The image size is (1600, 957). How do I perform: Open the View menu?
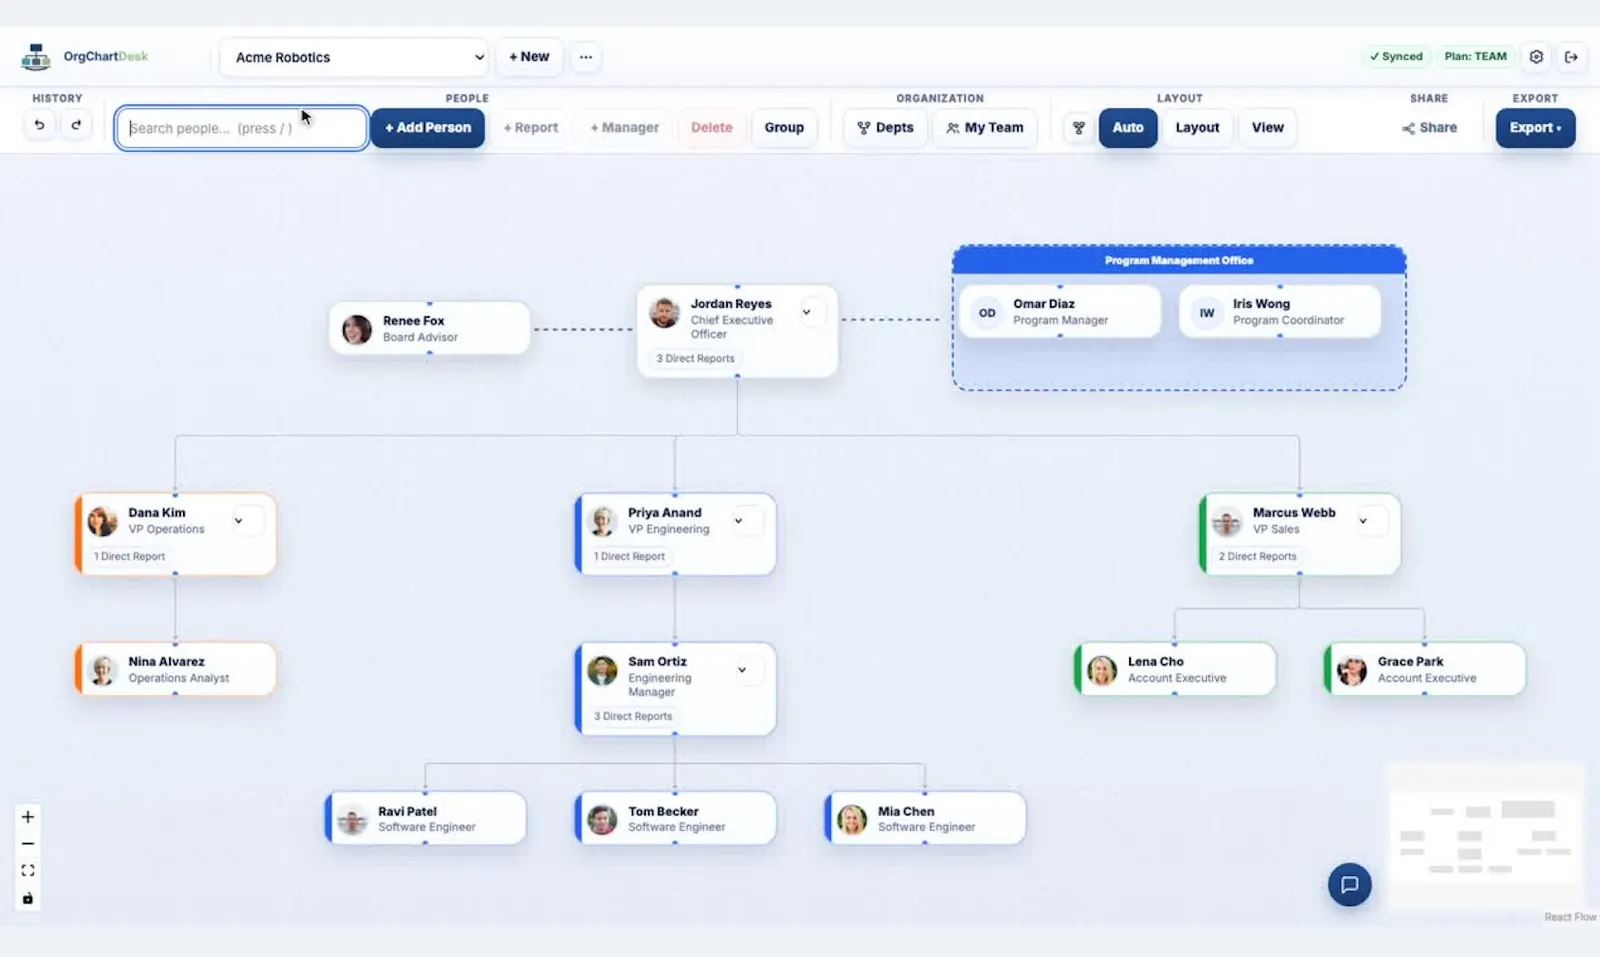1267,128
